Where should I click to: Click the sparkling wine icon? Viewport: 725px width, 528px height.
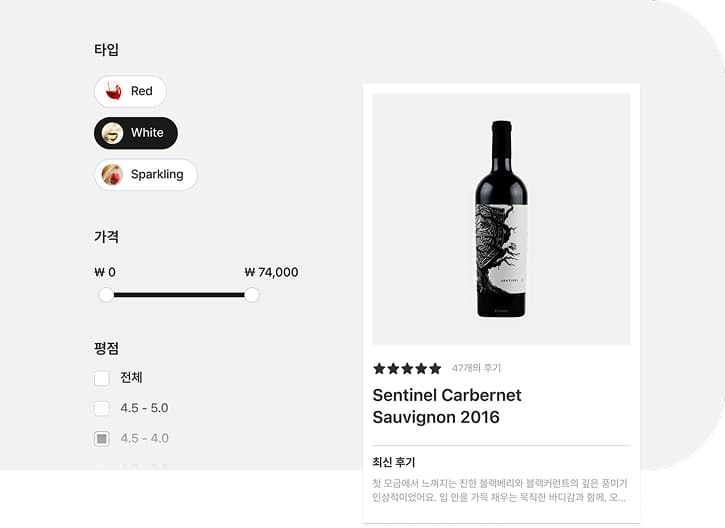tap(112, 175)
